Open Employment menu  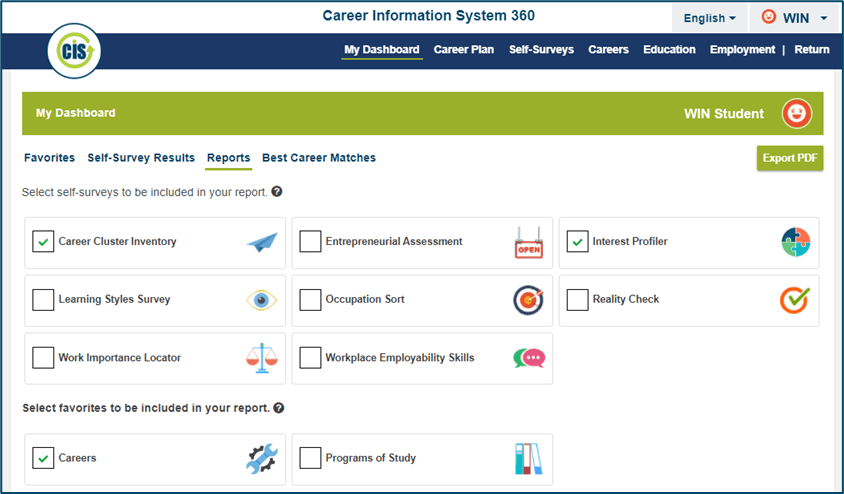(x=742, y=50)
